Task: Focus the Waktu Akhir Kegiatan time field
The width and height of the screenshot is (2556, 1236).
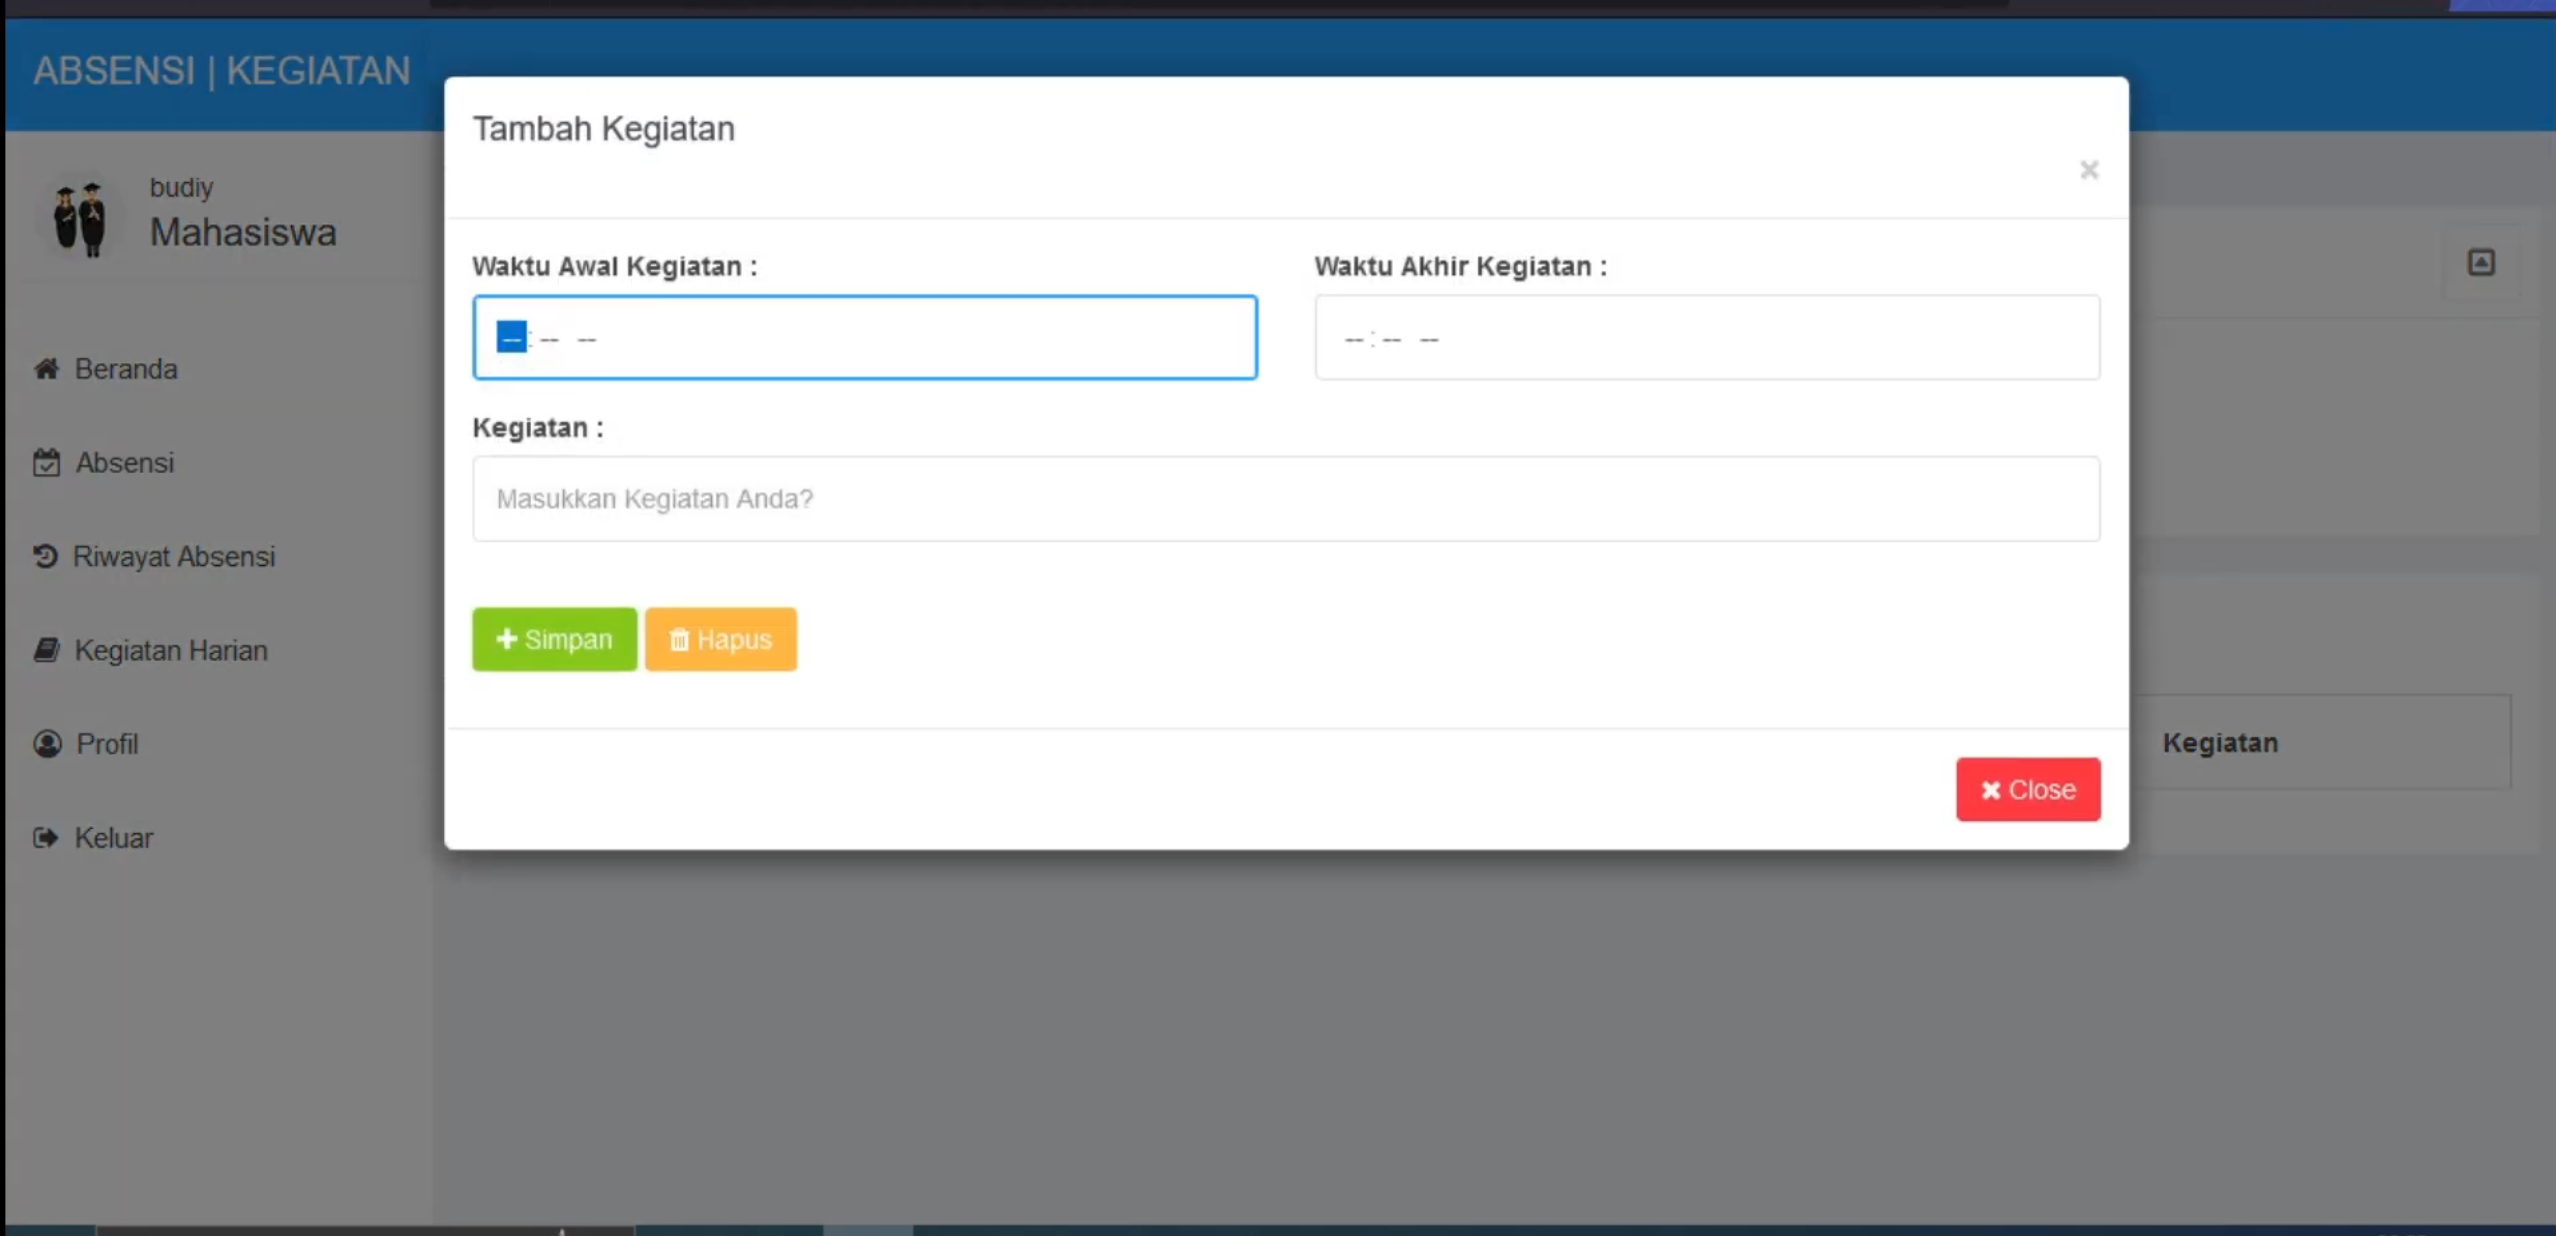Action: [x=1707, y=338]
